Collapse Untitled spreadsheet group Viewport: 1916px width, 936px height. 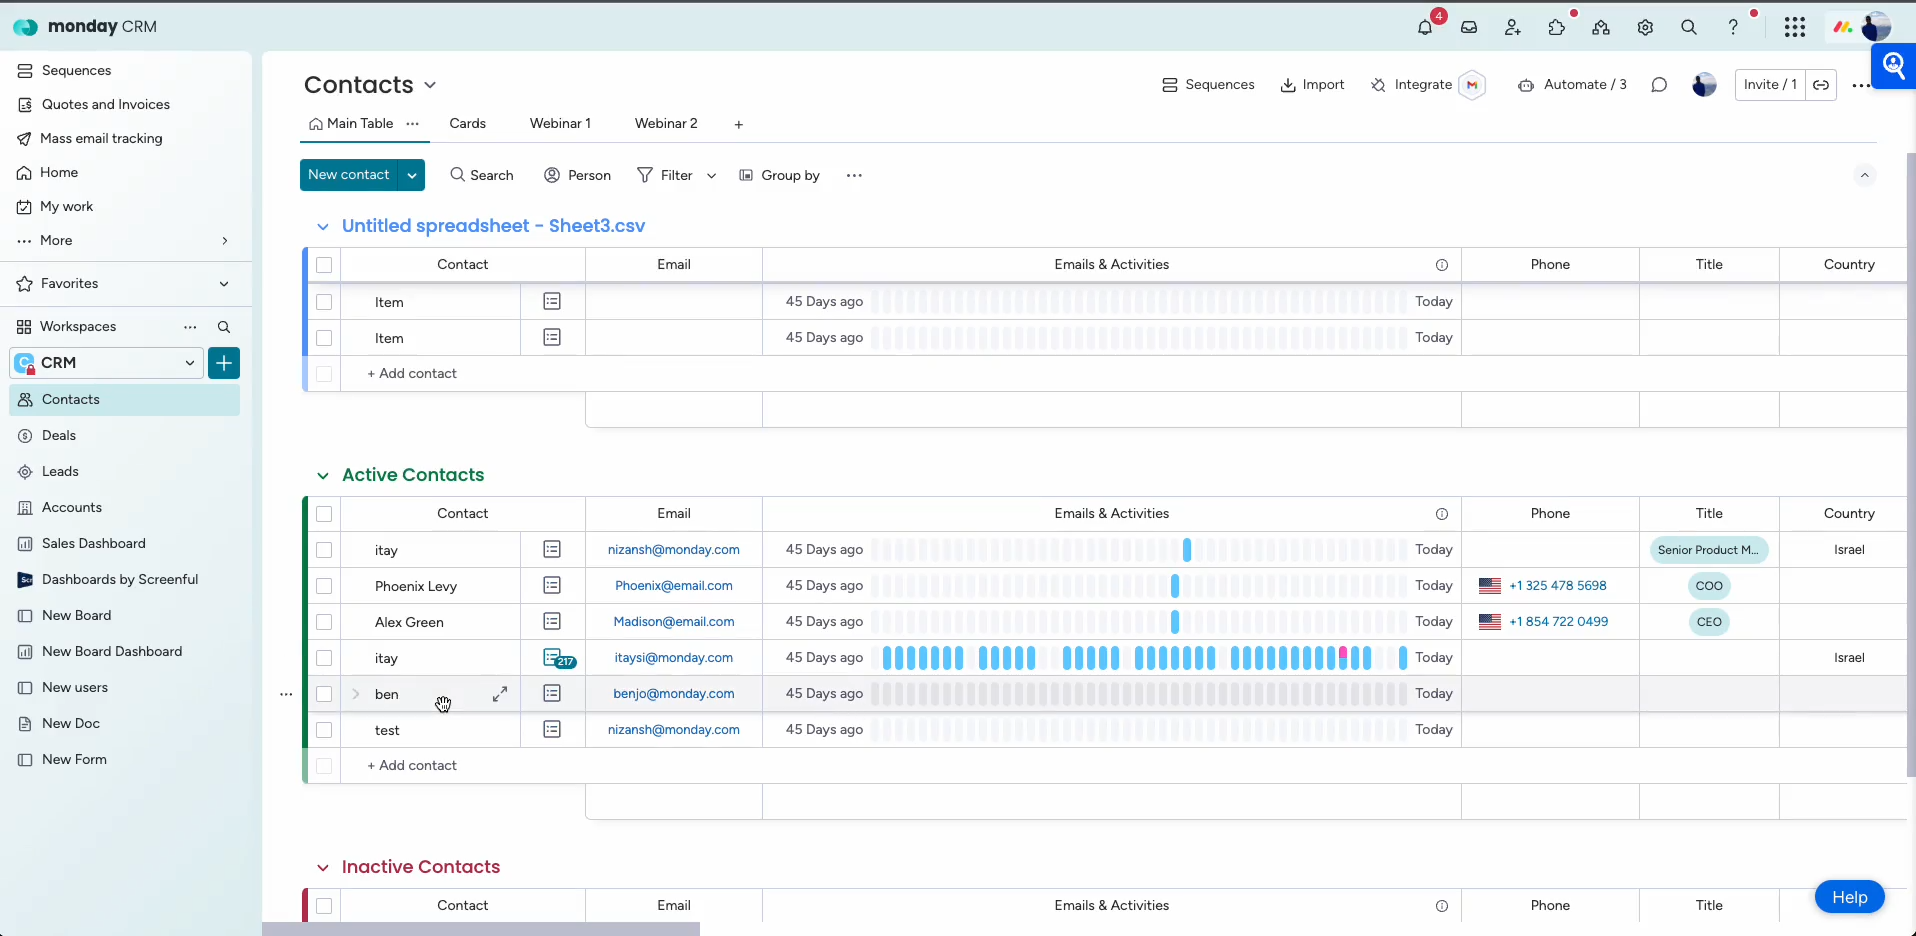pos(322,227)
